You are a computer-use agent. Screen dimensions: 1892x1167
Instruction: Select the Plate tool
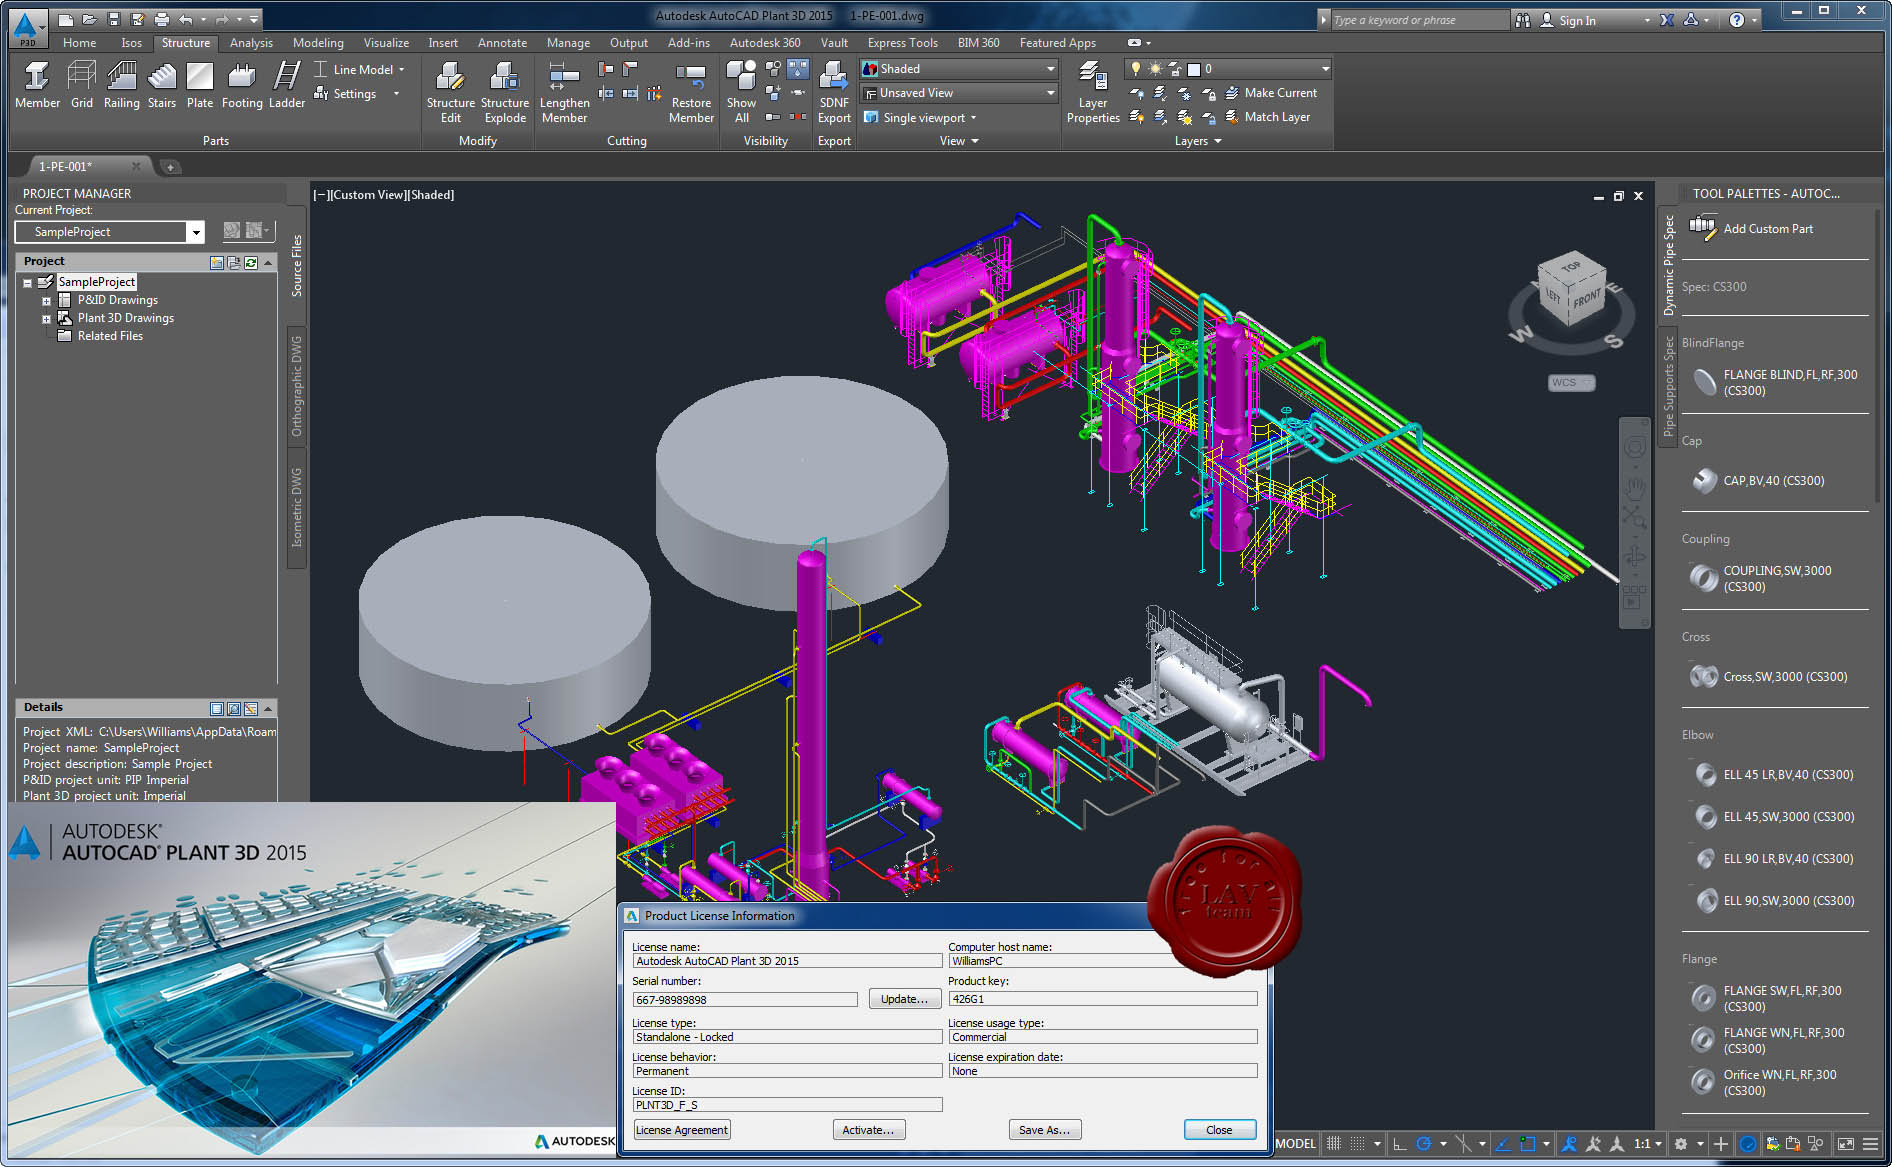tap(200, 85)
